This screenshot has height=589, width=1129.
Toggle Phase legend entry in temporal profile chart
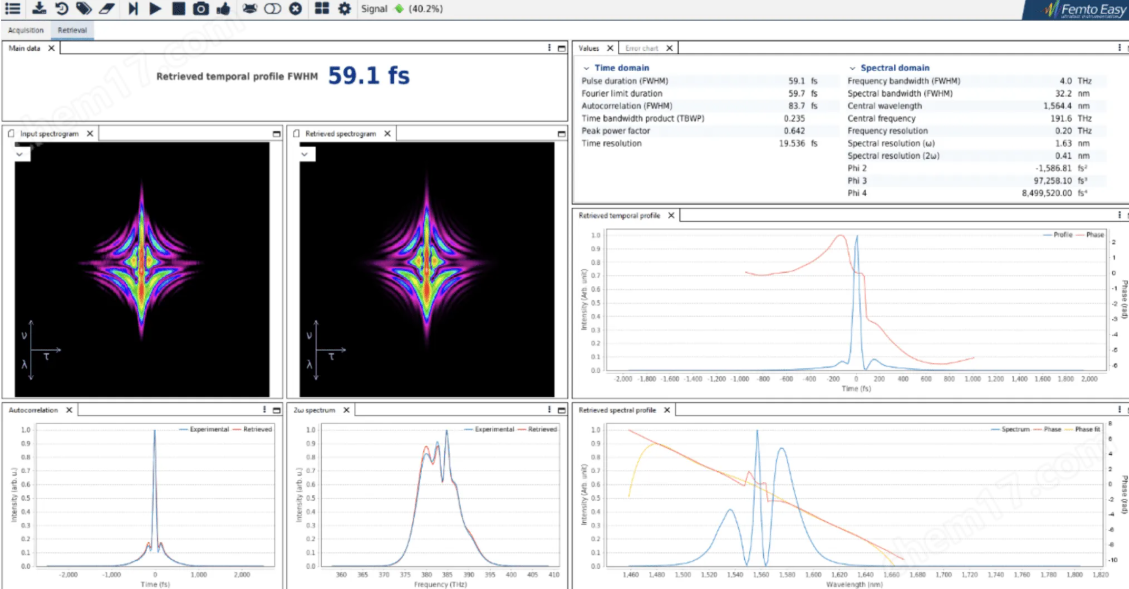[x=1090, y=235]
